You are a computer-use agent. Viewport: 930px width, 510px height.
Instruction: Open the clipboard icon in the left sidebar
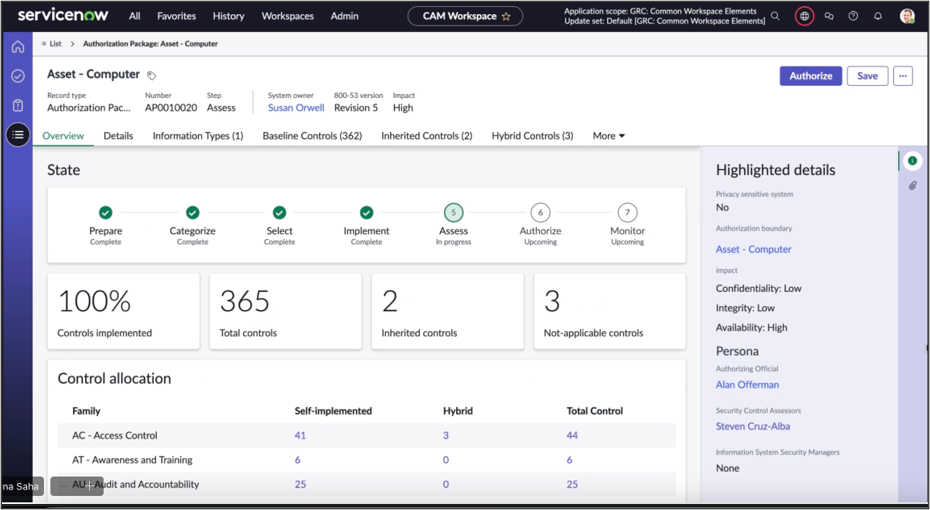pyautogui.click(x=18, y=105)
